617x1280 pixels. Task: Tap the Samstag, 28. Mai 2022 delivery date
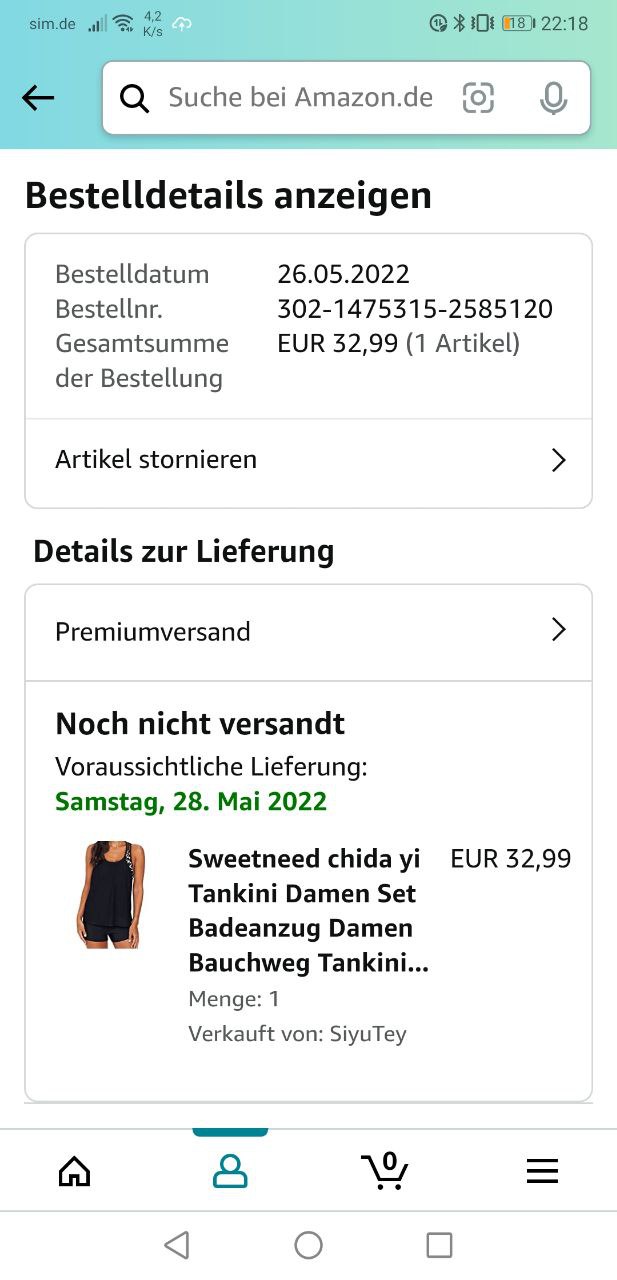coord(191,802)
